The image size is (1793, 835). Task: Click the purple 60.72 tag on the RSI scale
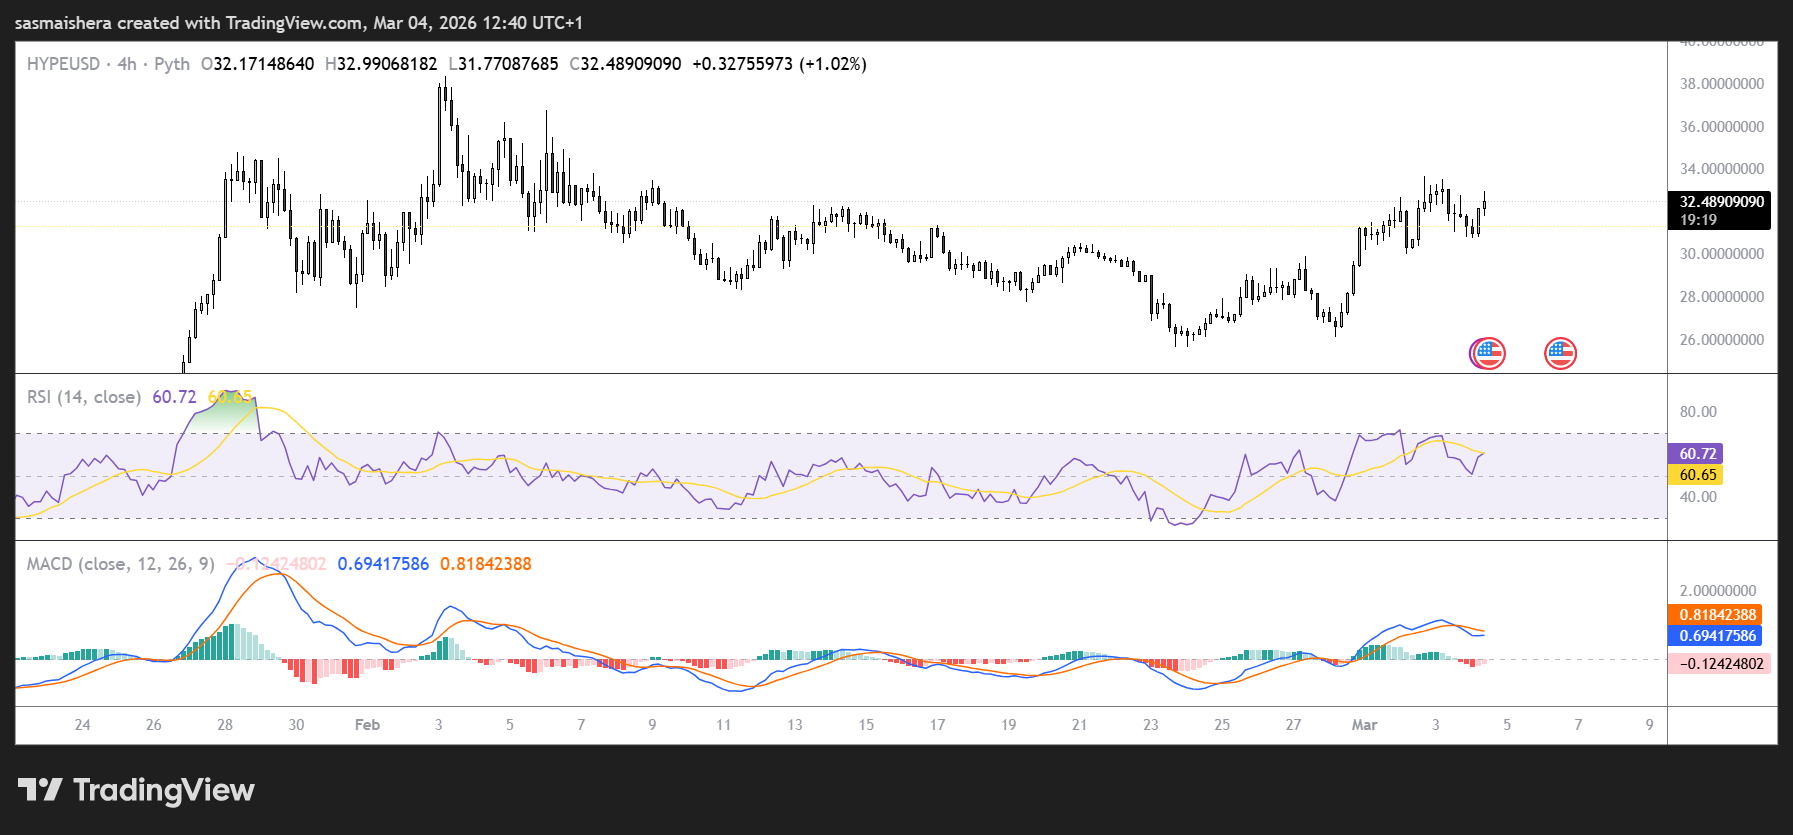pyautogui.click(x=1697, y=454)
